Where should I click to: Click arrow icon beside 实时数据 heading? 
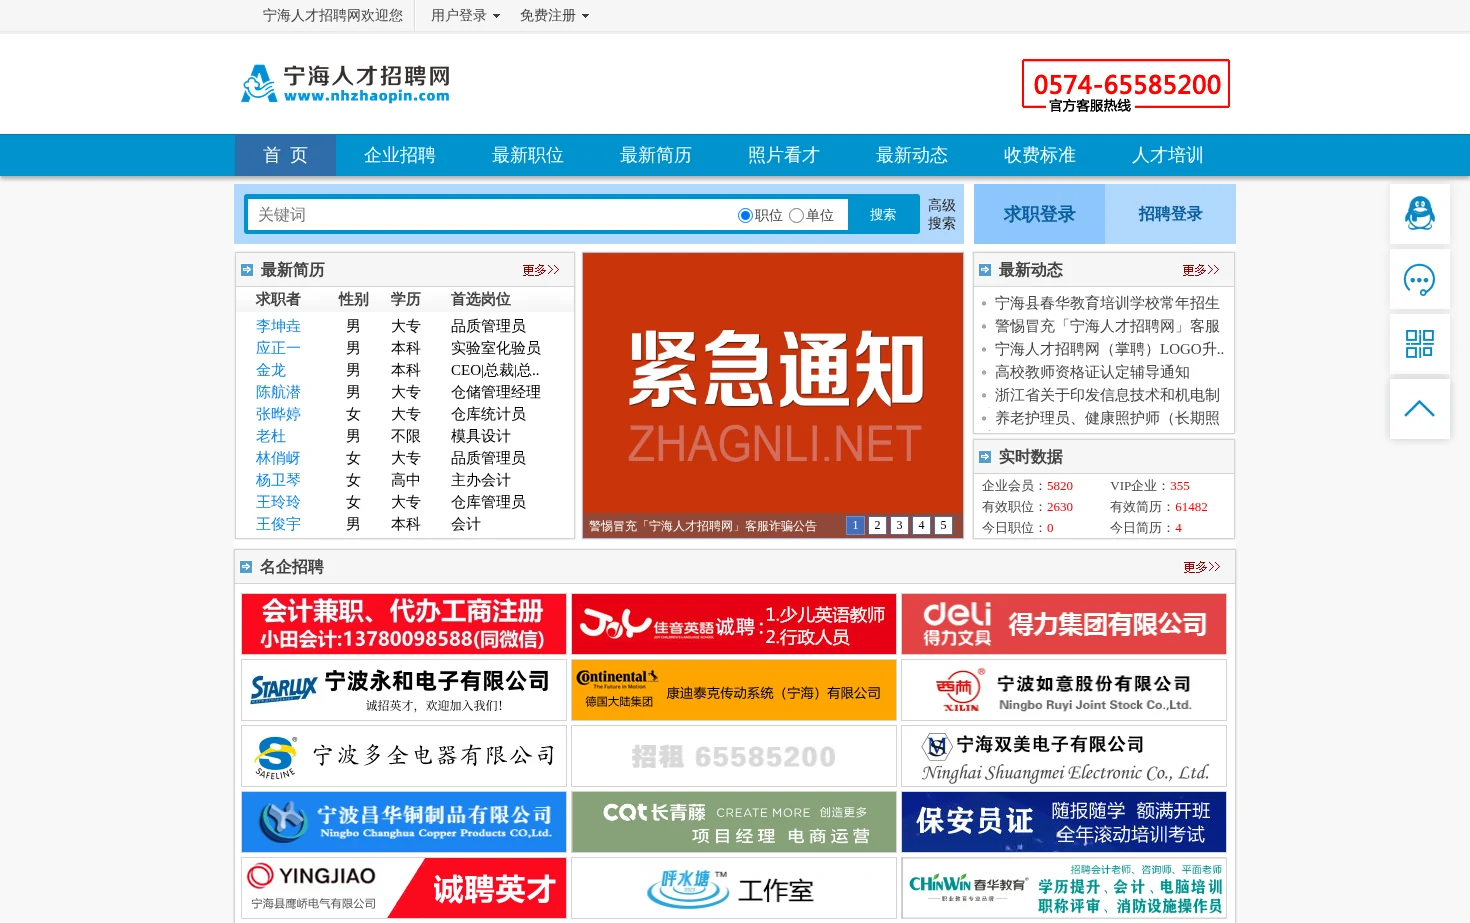985,457
